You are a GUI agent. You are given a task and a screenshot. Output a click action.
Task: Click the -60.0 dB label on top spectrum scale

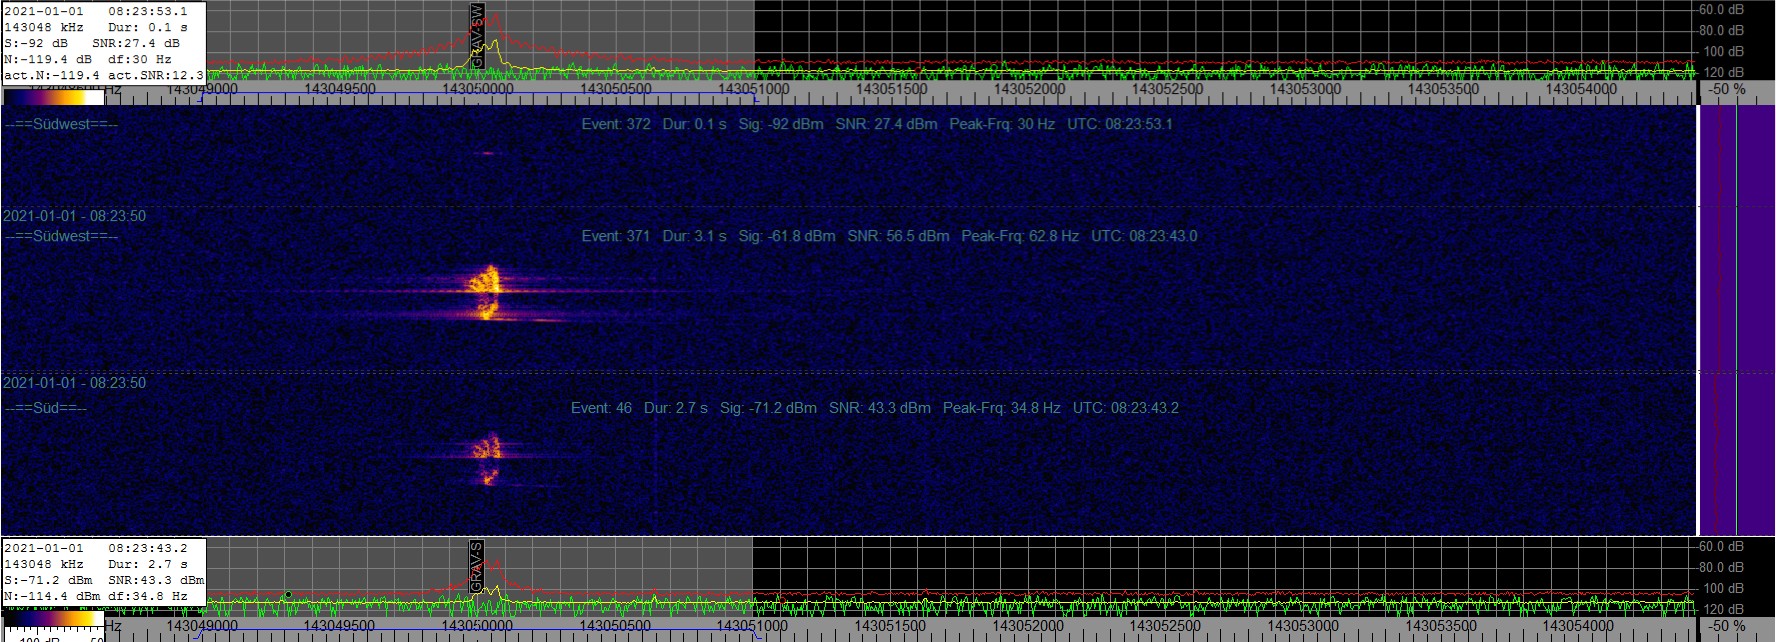point(1720,9)
